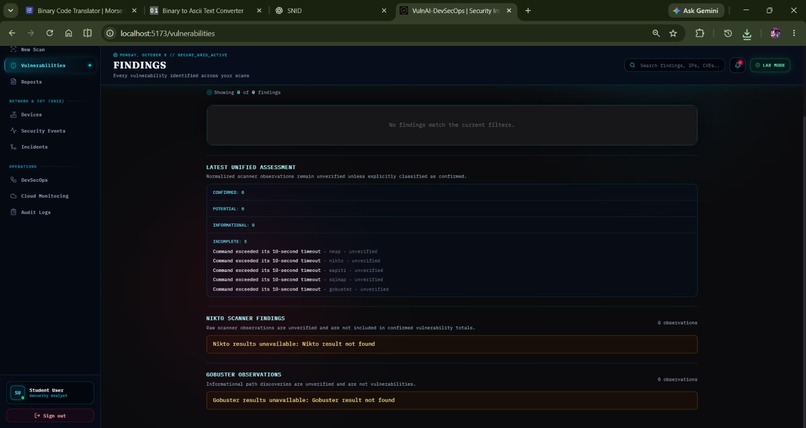Open the page zoom magnifier icon

pyautogui.click(x=656, y=33)
